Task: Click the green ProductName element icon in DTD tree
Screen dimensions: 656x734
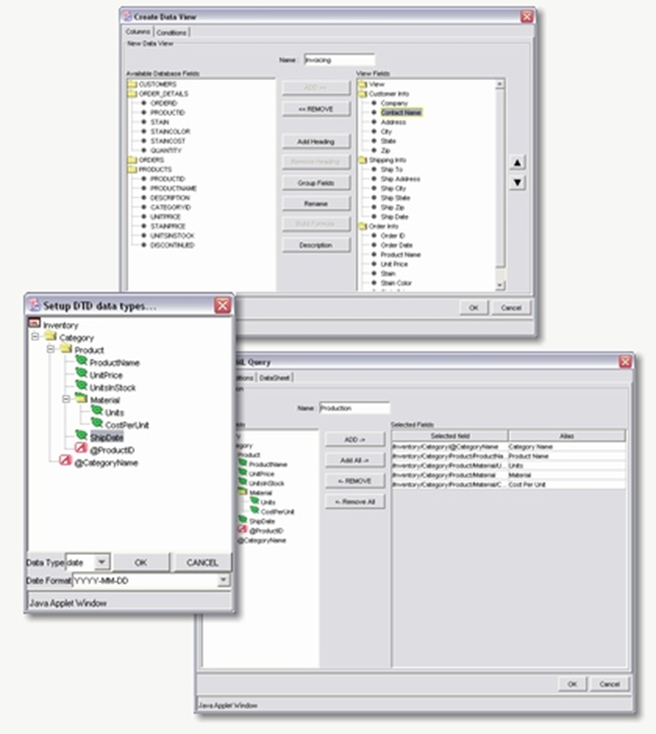Action: [x=81, y=363]
